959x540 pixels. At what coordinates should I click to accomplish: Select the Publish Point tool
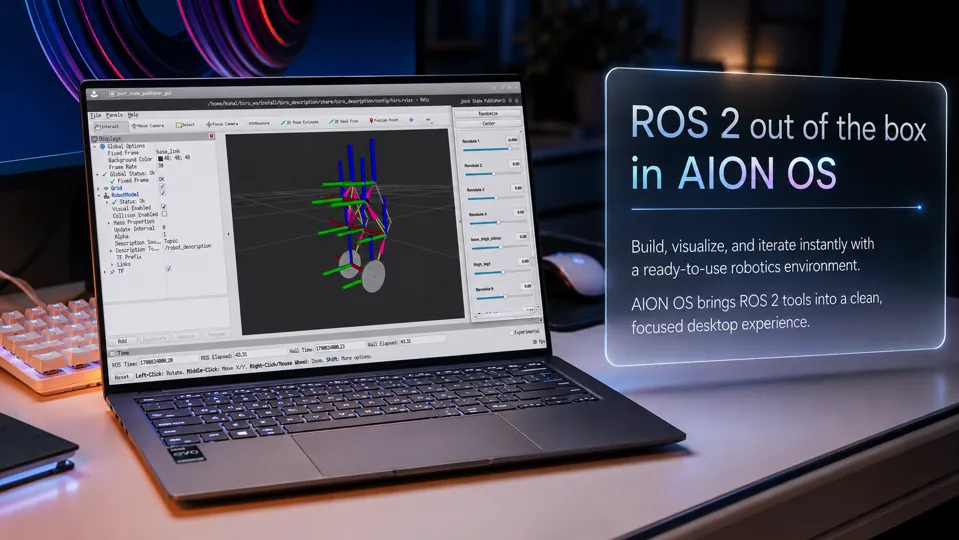(384, 120)
